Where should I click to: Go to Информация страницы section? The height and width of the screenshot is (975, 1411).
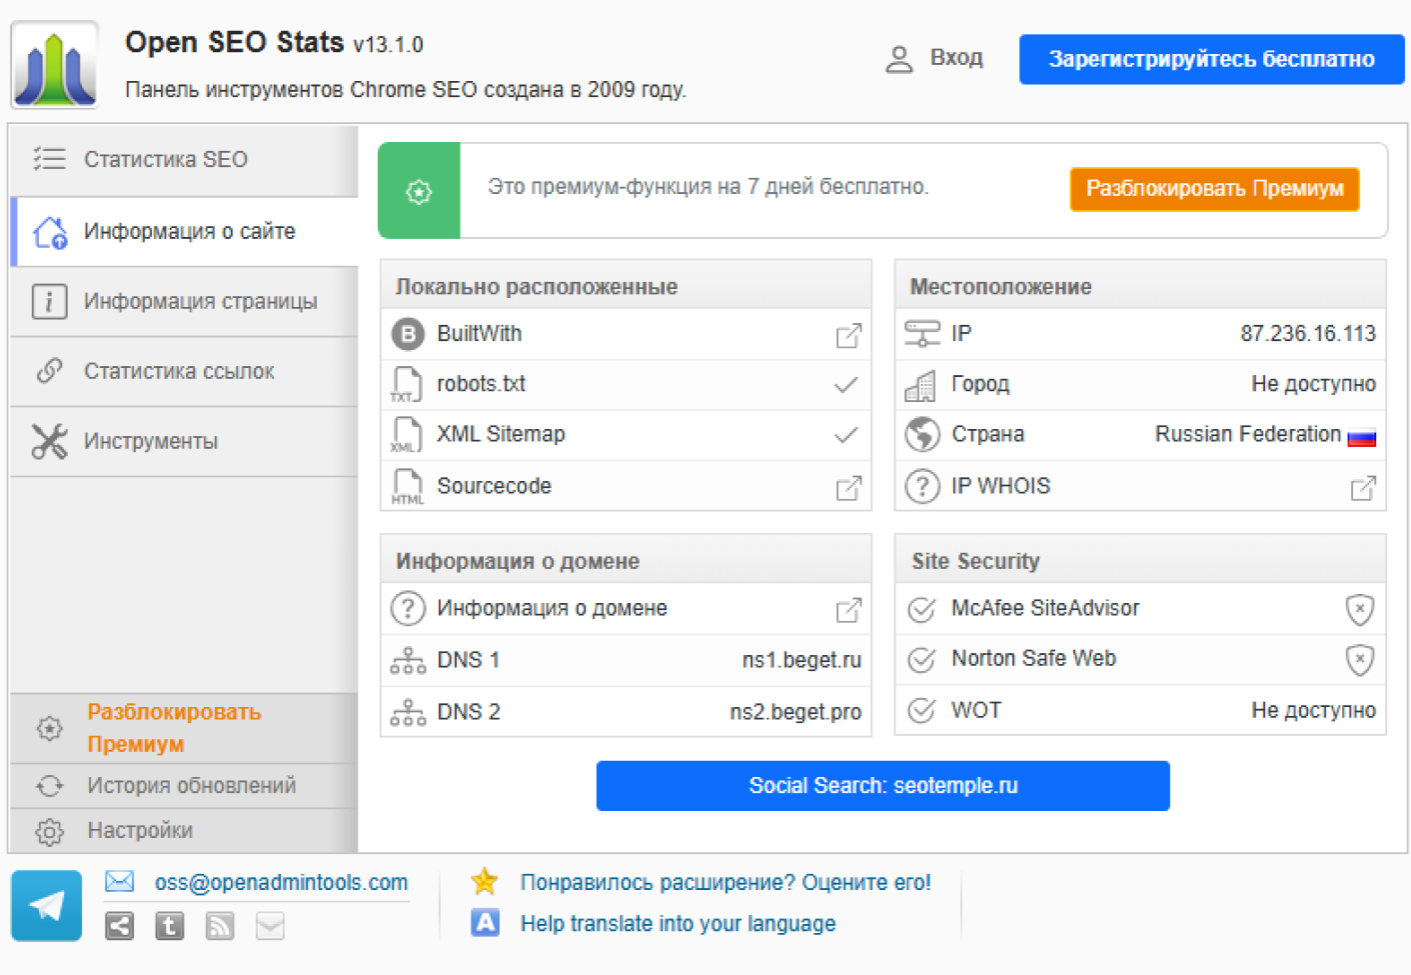point(183,301)
